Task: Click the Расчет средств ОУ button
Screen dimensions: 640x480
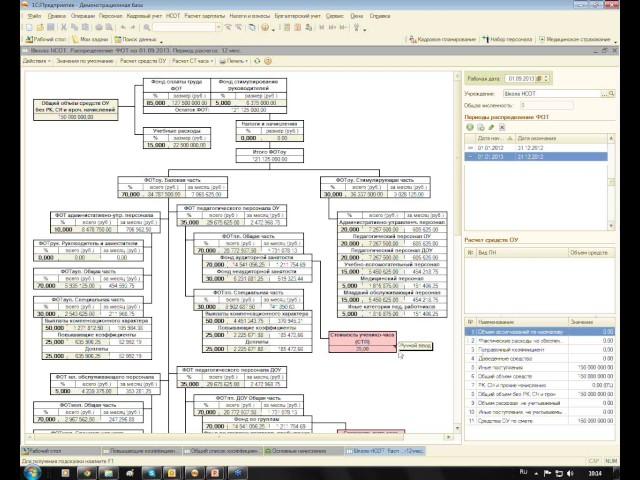Action: tap(143, 61)
